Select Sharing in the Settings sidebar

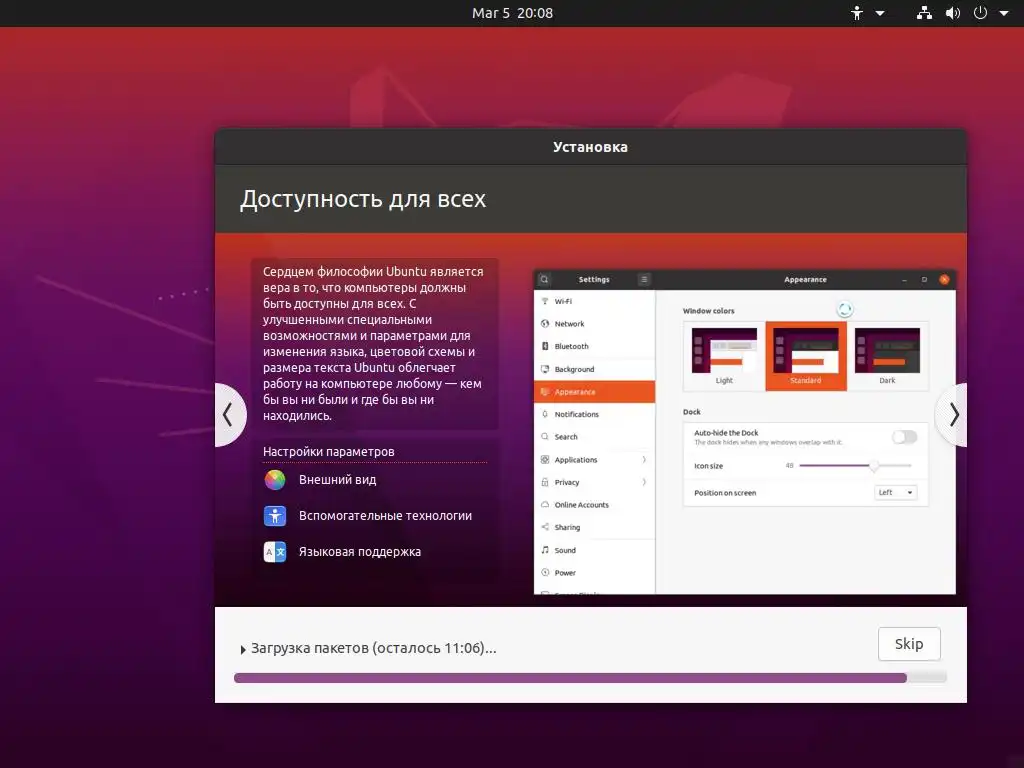pyautogui.click(x=594, y=528)
